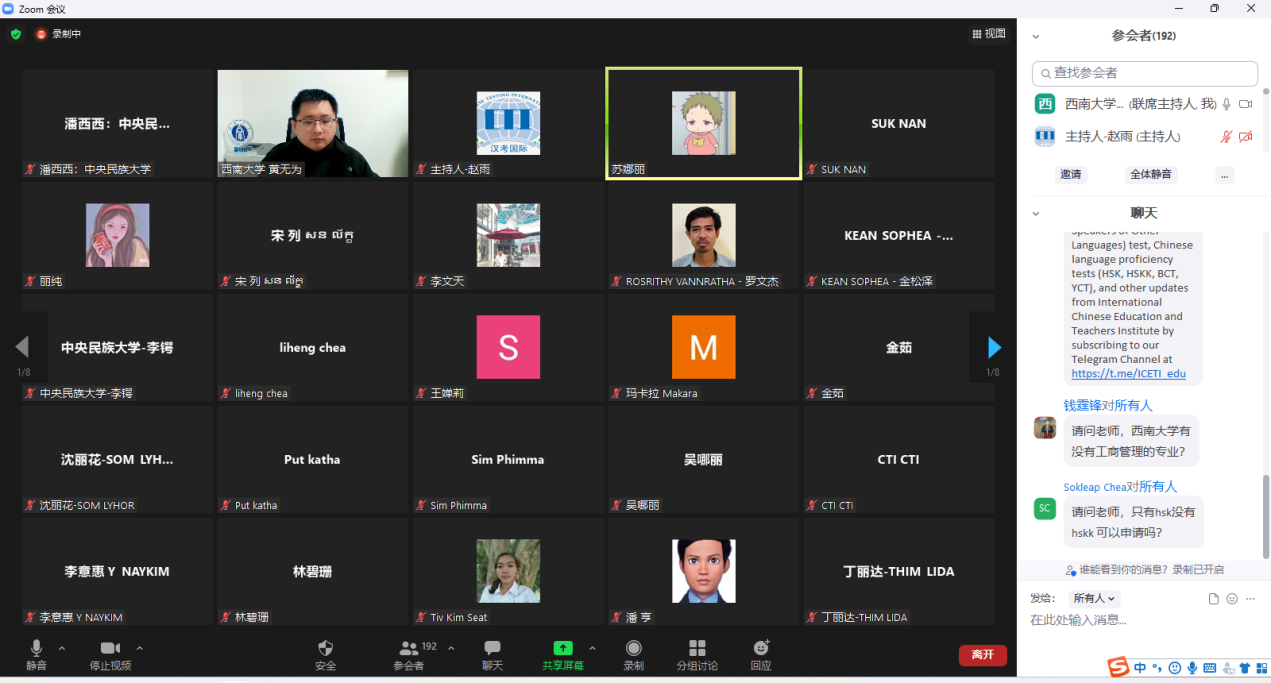
Task: Open the 安全 security shield menu
Action: pos(325,649)
